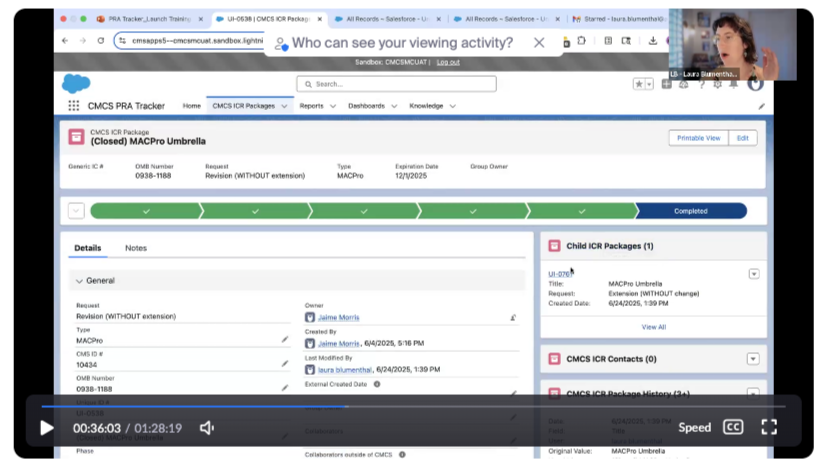The image size is (829, 469).
Task: Open the CMCS ICR Packages nav tab
Action: pos(243,106)
